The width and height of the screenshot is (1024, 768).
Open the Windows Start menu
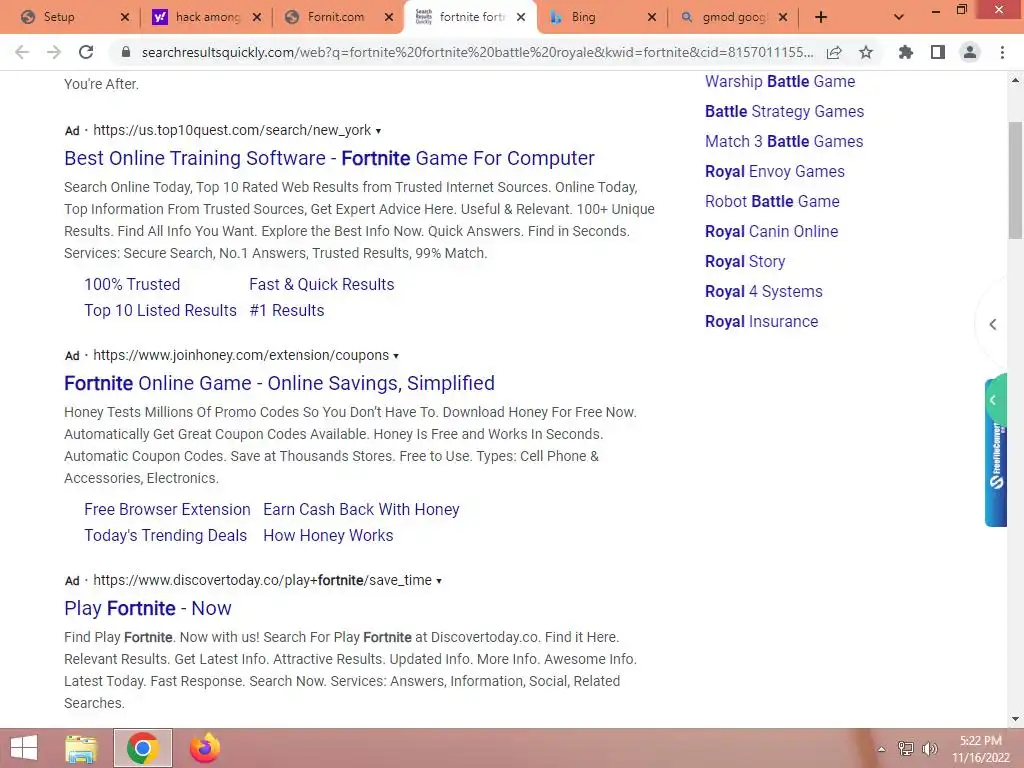(24, 748)
